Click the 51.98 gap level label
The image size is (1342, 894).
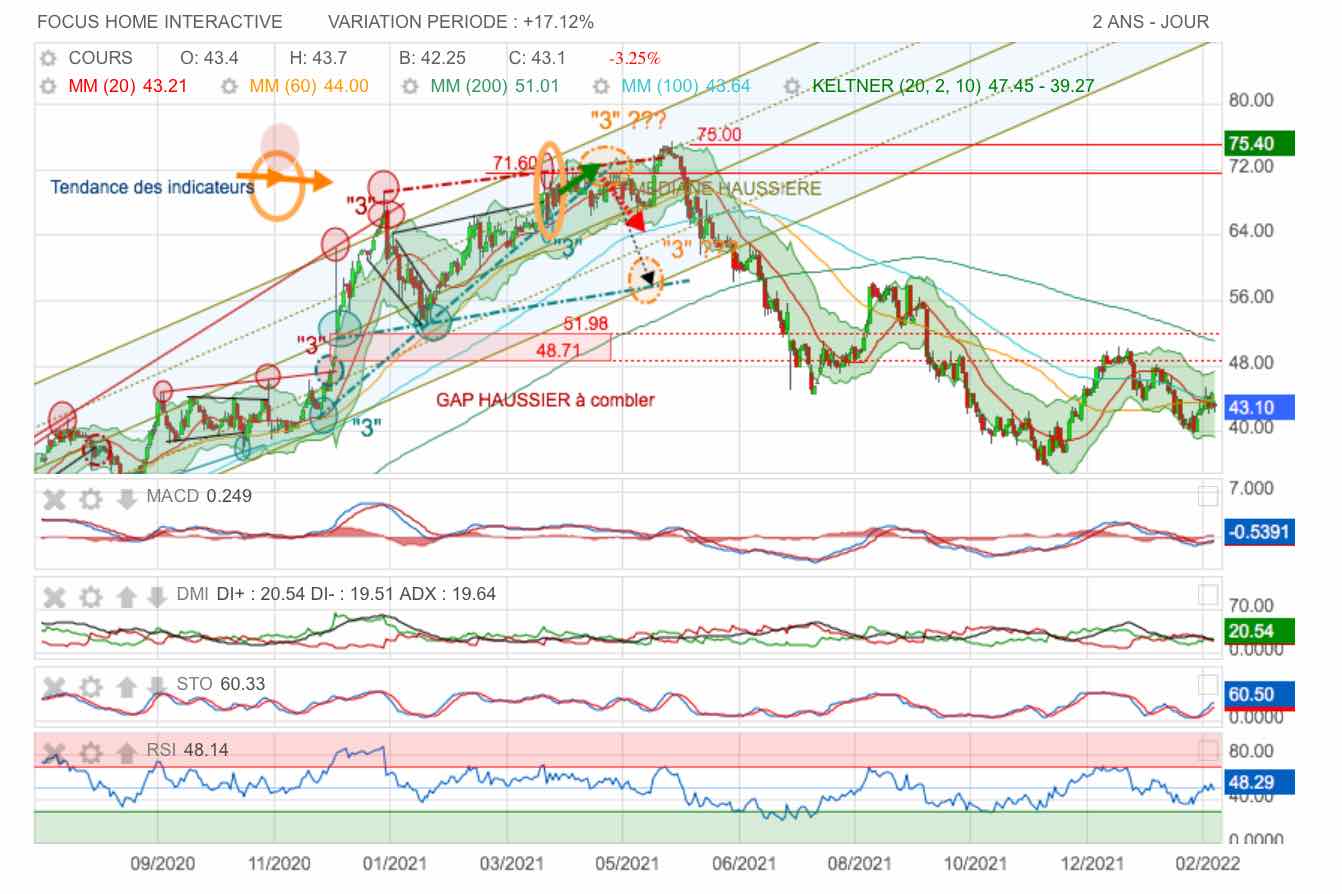[x=586, y=323]
